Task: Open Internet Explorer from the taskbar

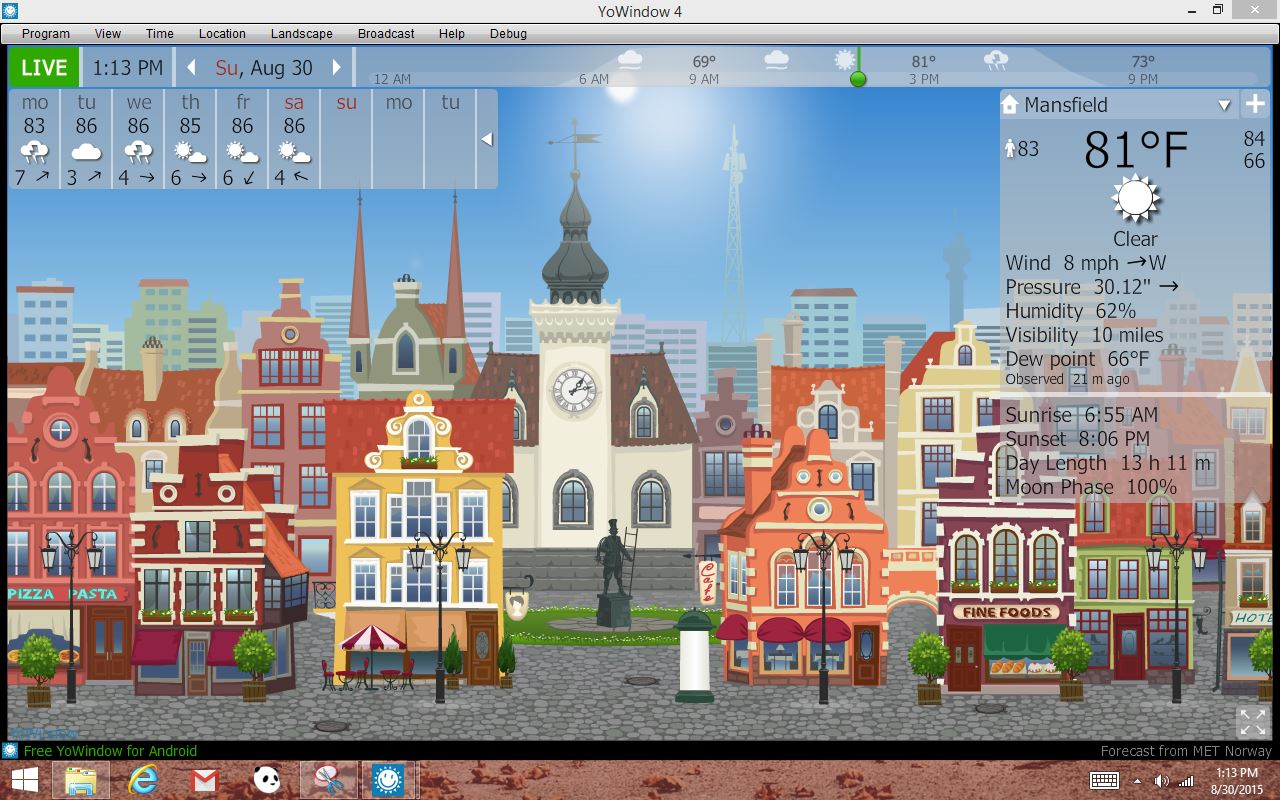Action: coord(143,779)
